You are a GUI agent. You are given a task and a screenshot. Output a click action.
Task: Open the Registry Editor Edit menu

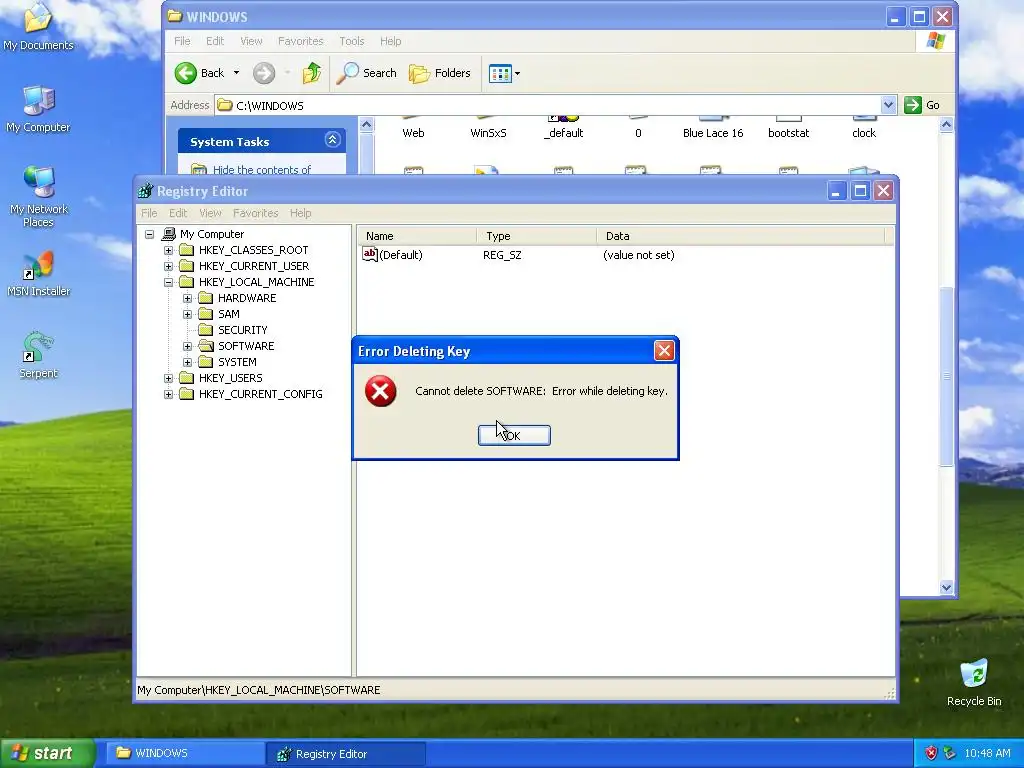(x=178, y=213)
